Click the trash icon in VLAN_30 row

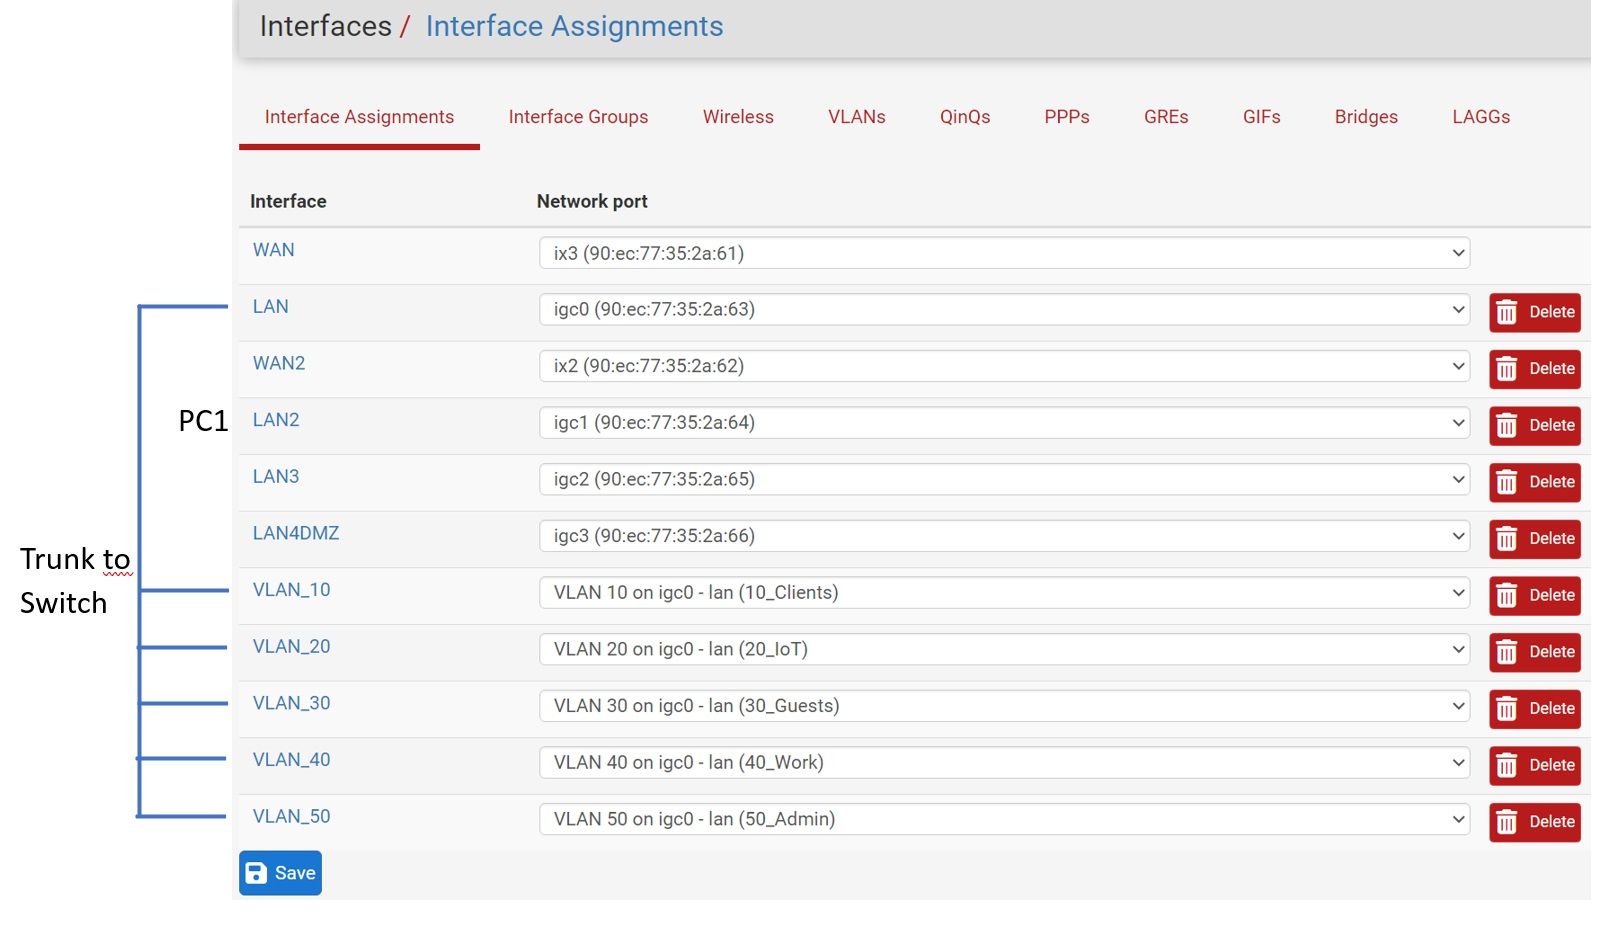tap(1507, 709)
